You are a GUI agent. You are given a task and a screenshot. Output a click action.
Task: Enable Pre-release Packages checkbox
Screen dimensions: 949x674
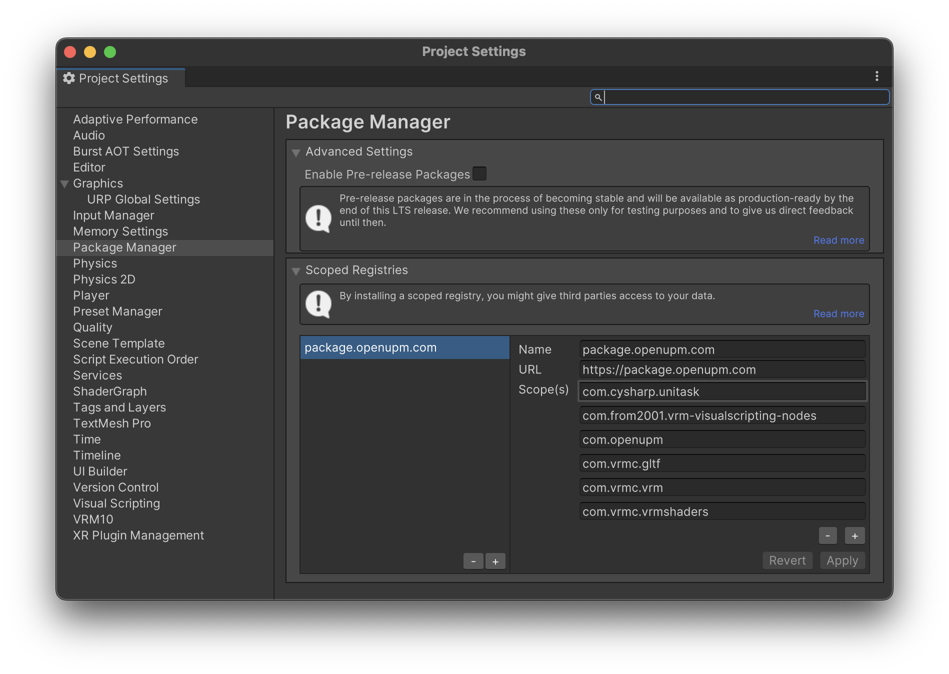[479, 174]
